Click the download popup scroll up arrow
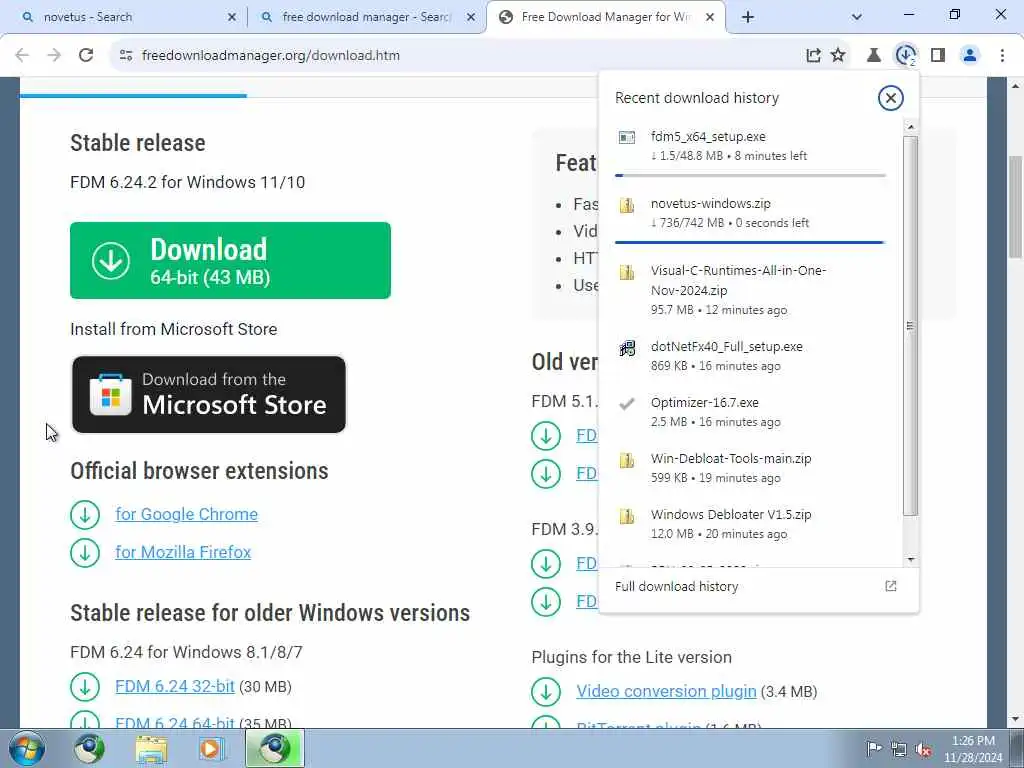 click(x=911, y=126)
